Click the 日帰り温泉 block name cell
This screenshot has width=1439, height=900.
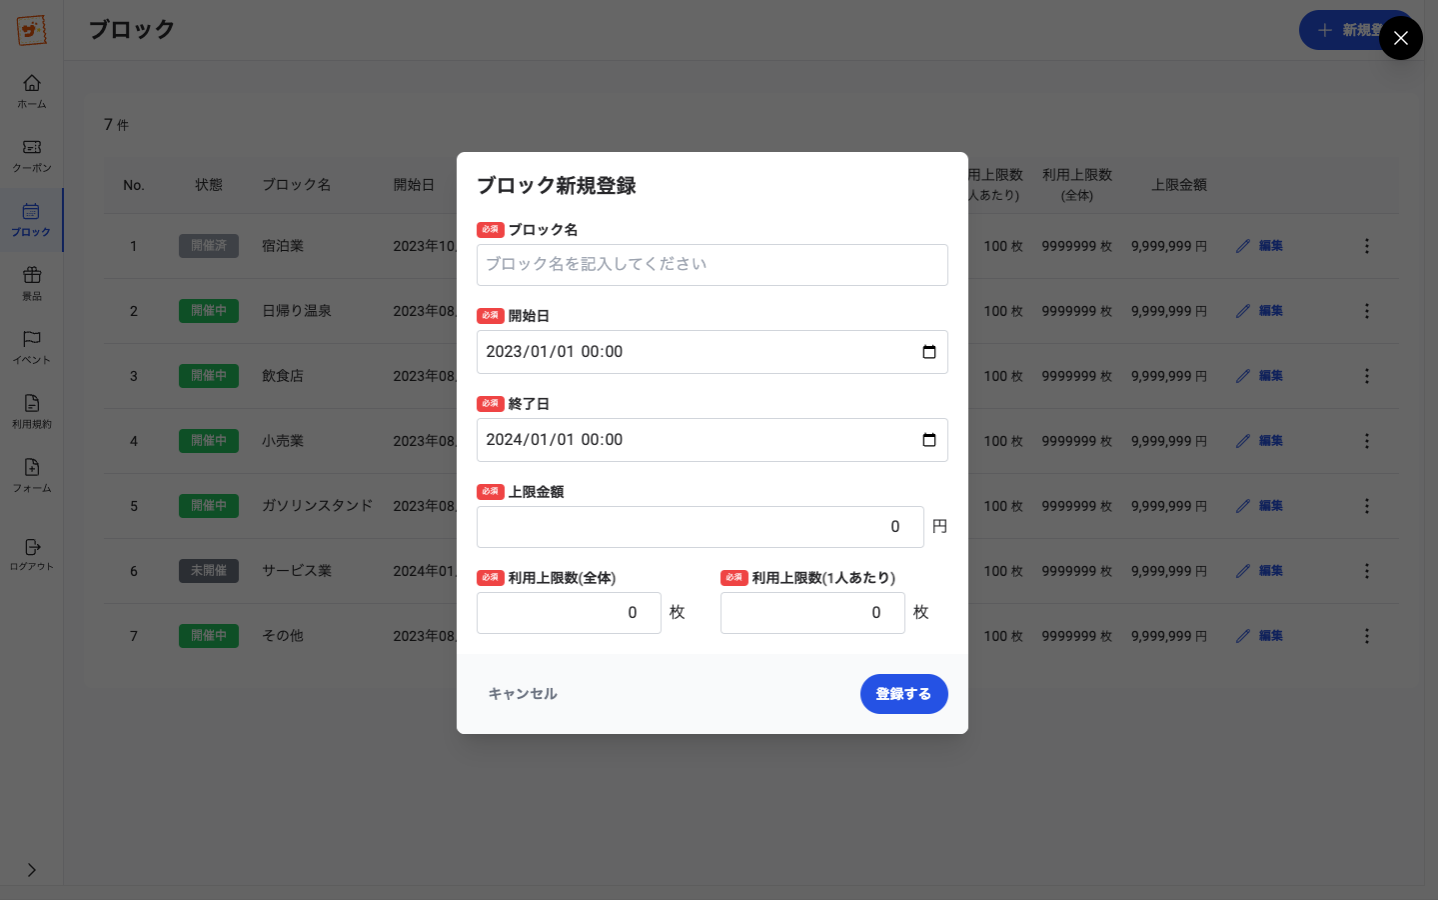coord(296,311)
